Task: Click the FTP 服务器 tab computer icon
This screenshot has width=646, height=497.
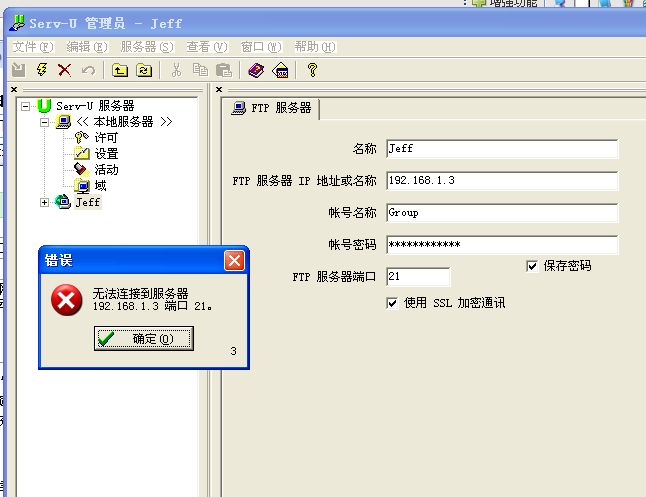Action: pos(239,108)
